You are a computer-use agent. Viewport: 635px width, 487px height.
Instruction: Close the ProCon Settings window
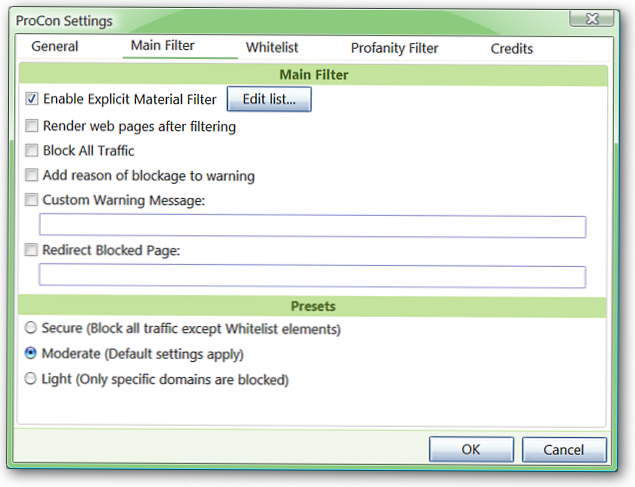click(591, 19)
